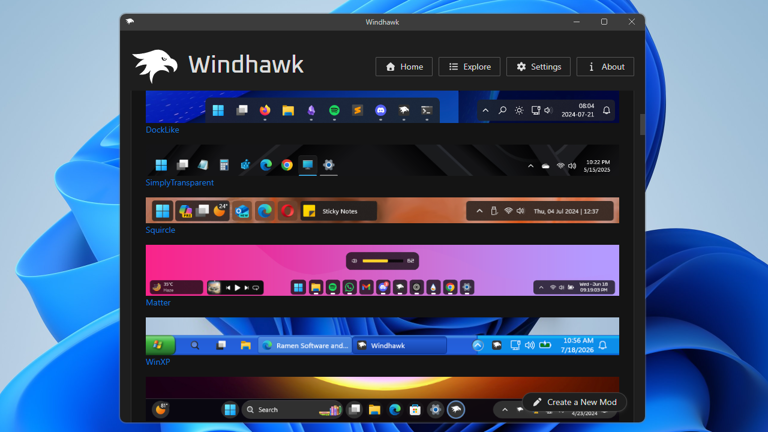Click Edge icon in Squircle preview

click(x=265, y=211)
